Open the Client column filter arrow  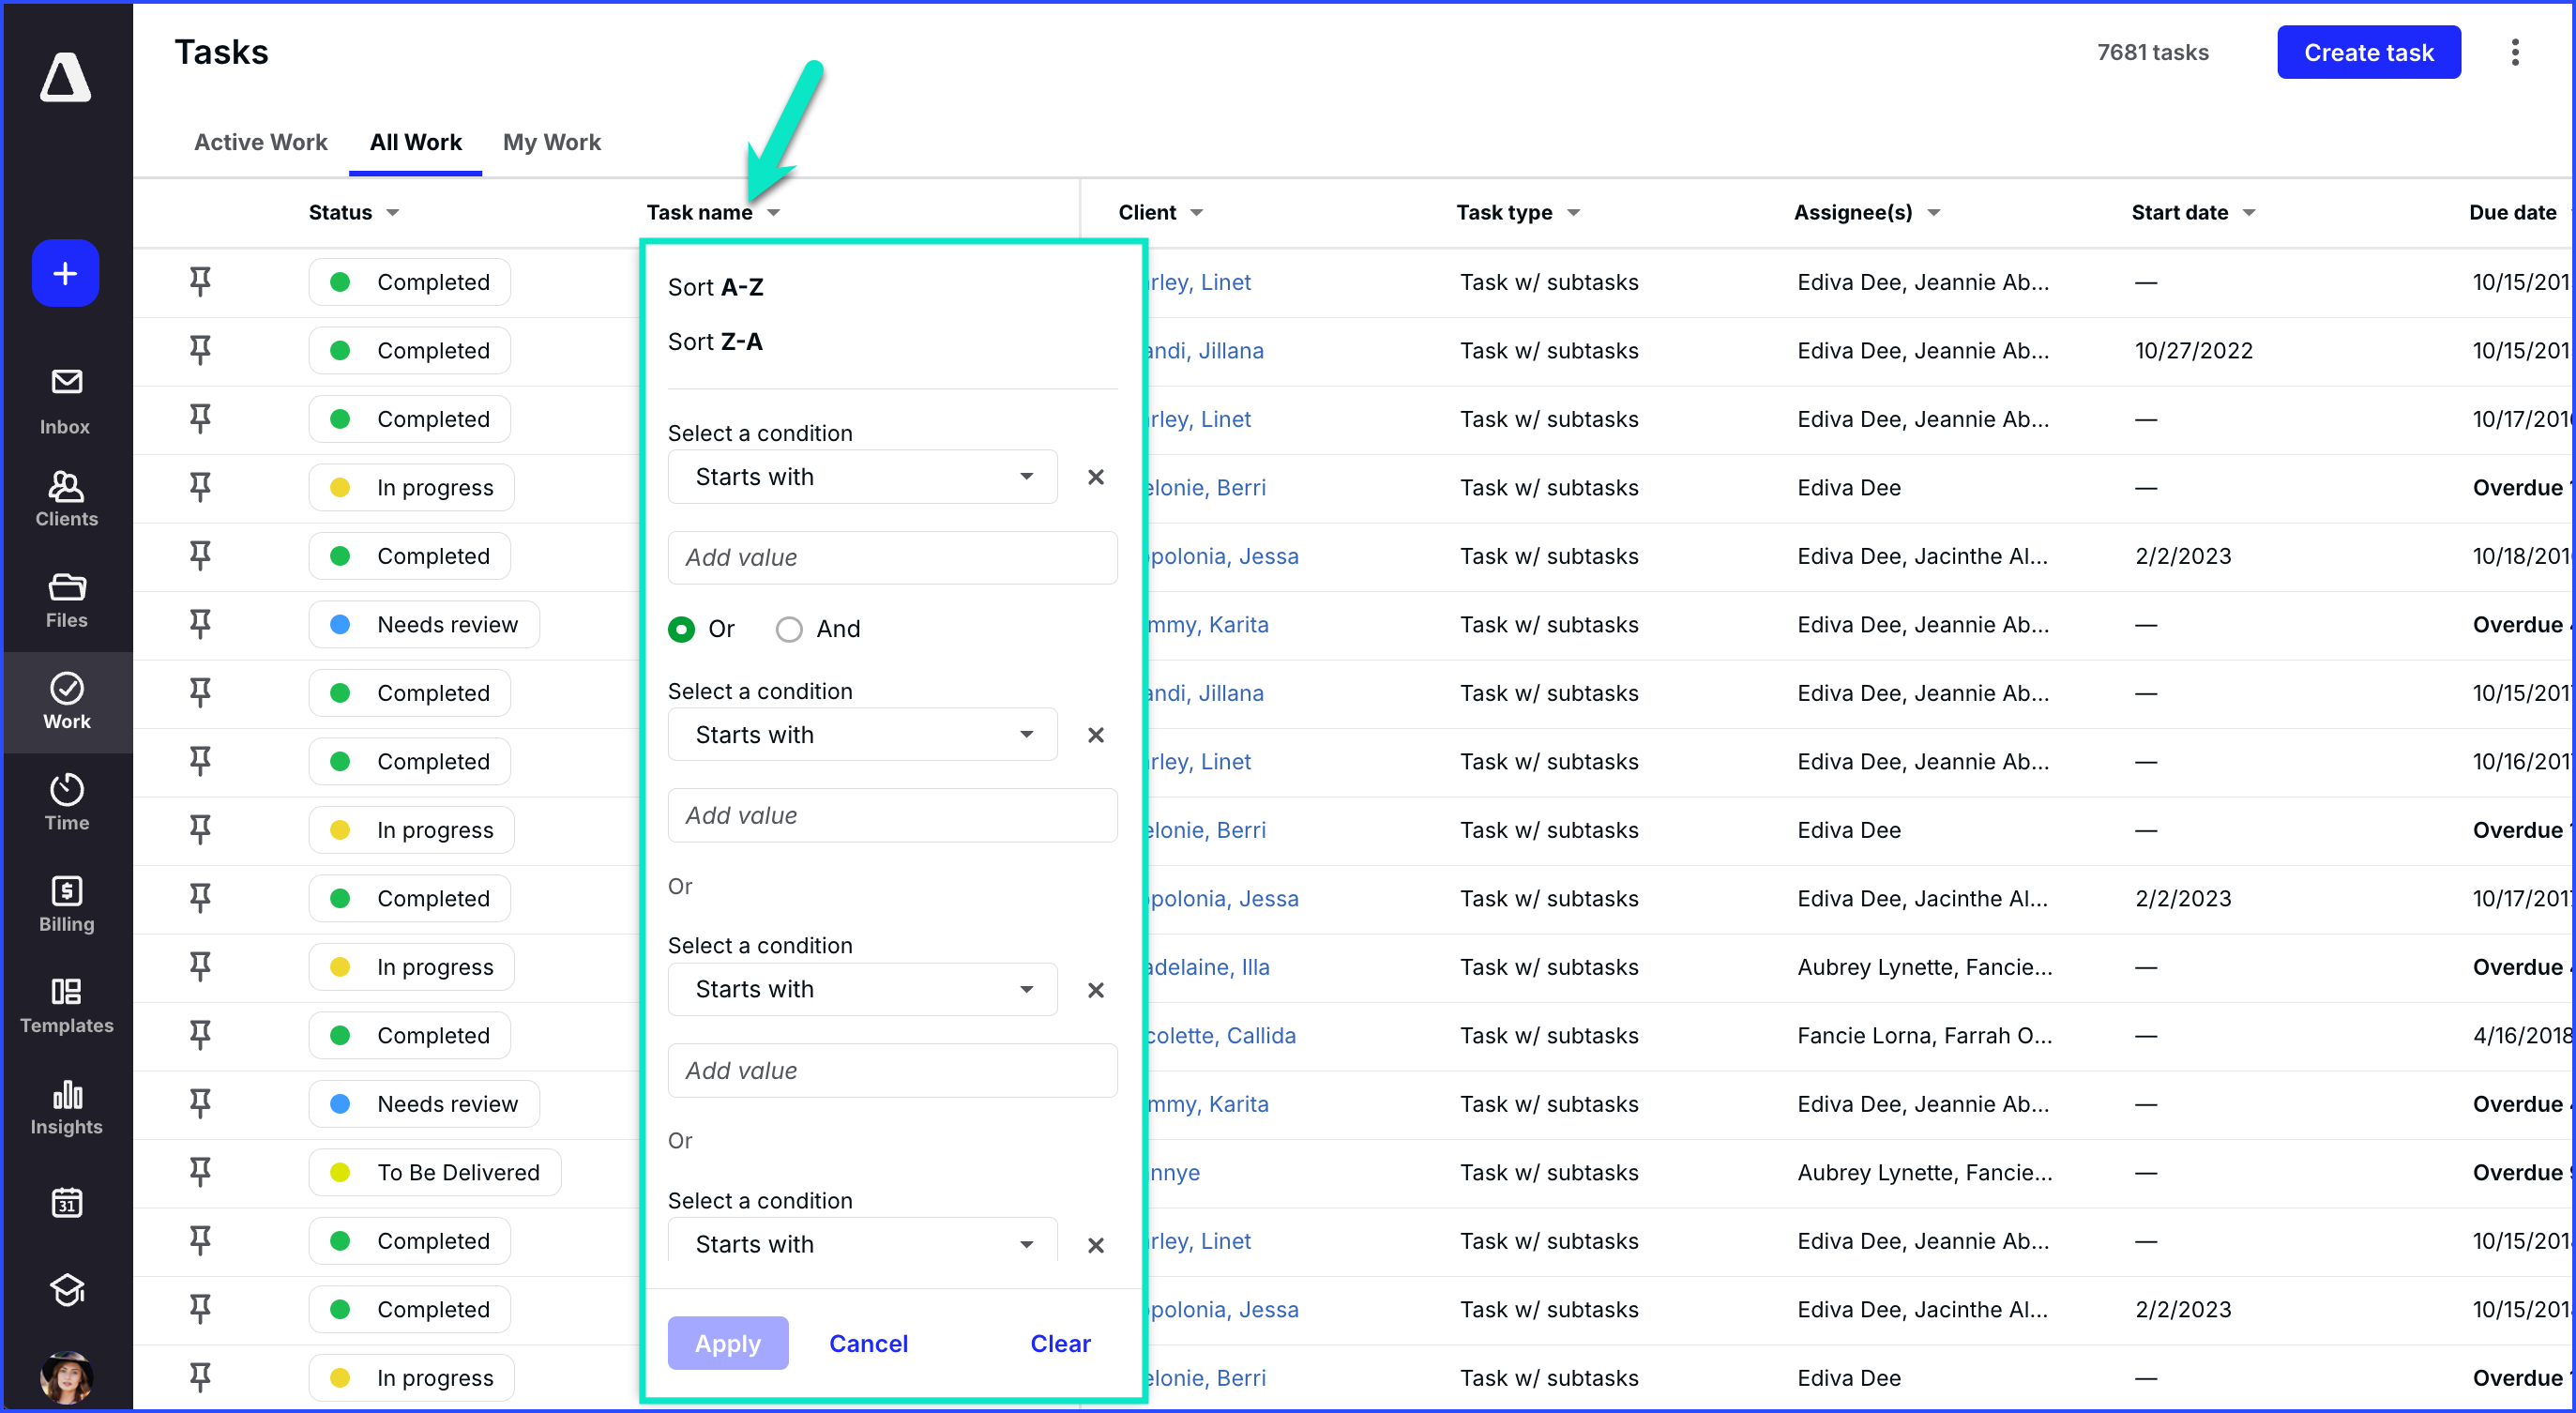1196,213
